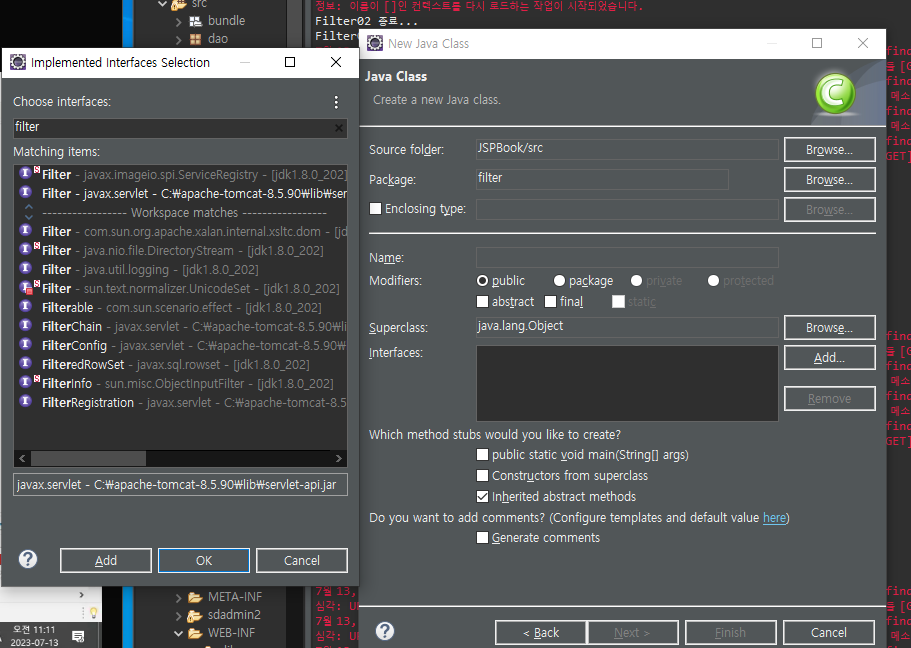Screen dimensions: 911x648
Task: Click the scroll right arrow under matching items
Action: [339, 458]
